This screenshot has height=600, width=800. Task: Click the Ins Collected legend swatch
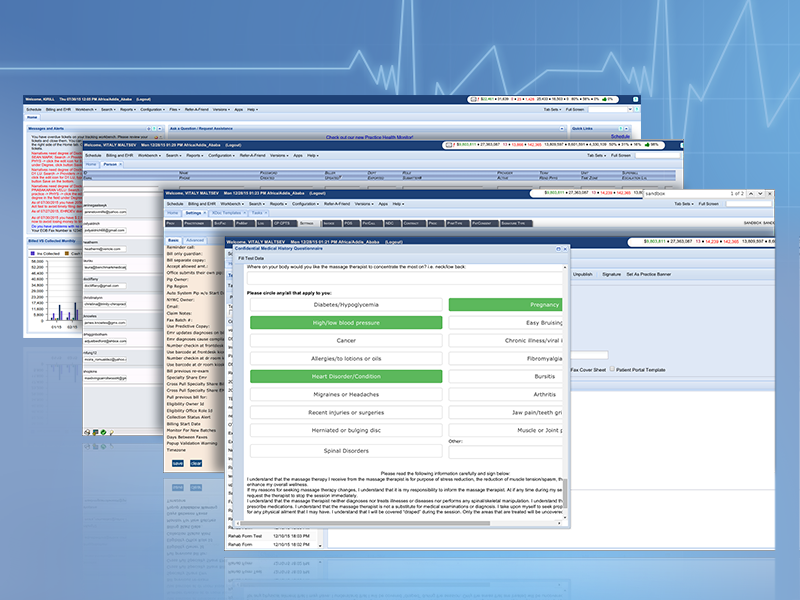pyautogui.click(x=33, y=253)
